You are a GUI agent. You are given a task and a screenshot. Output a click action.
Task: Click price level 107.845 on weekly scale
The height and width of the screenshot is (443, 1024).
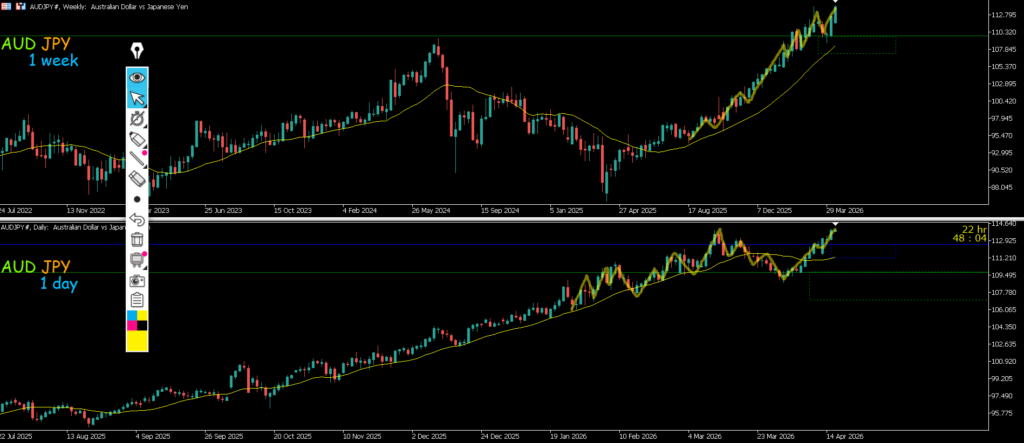point(1004,49)
